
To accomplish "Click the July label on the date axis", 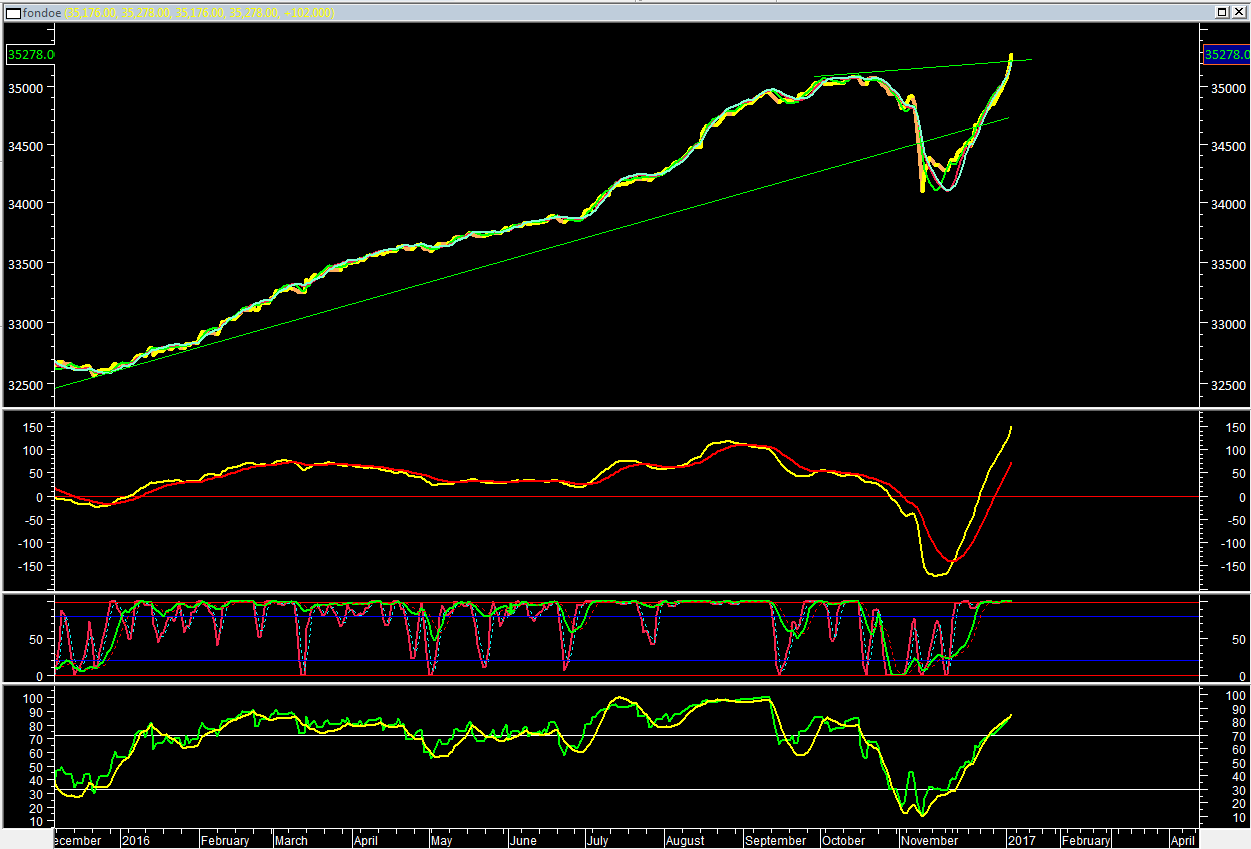I will (598, 841).
